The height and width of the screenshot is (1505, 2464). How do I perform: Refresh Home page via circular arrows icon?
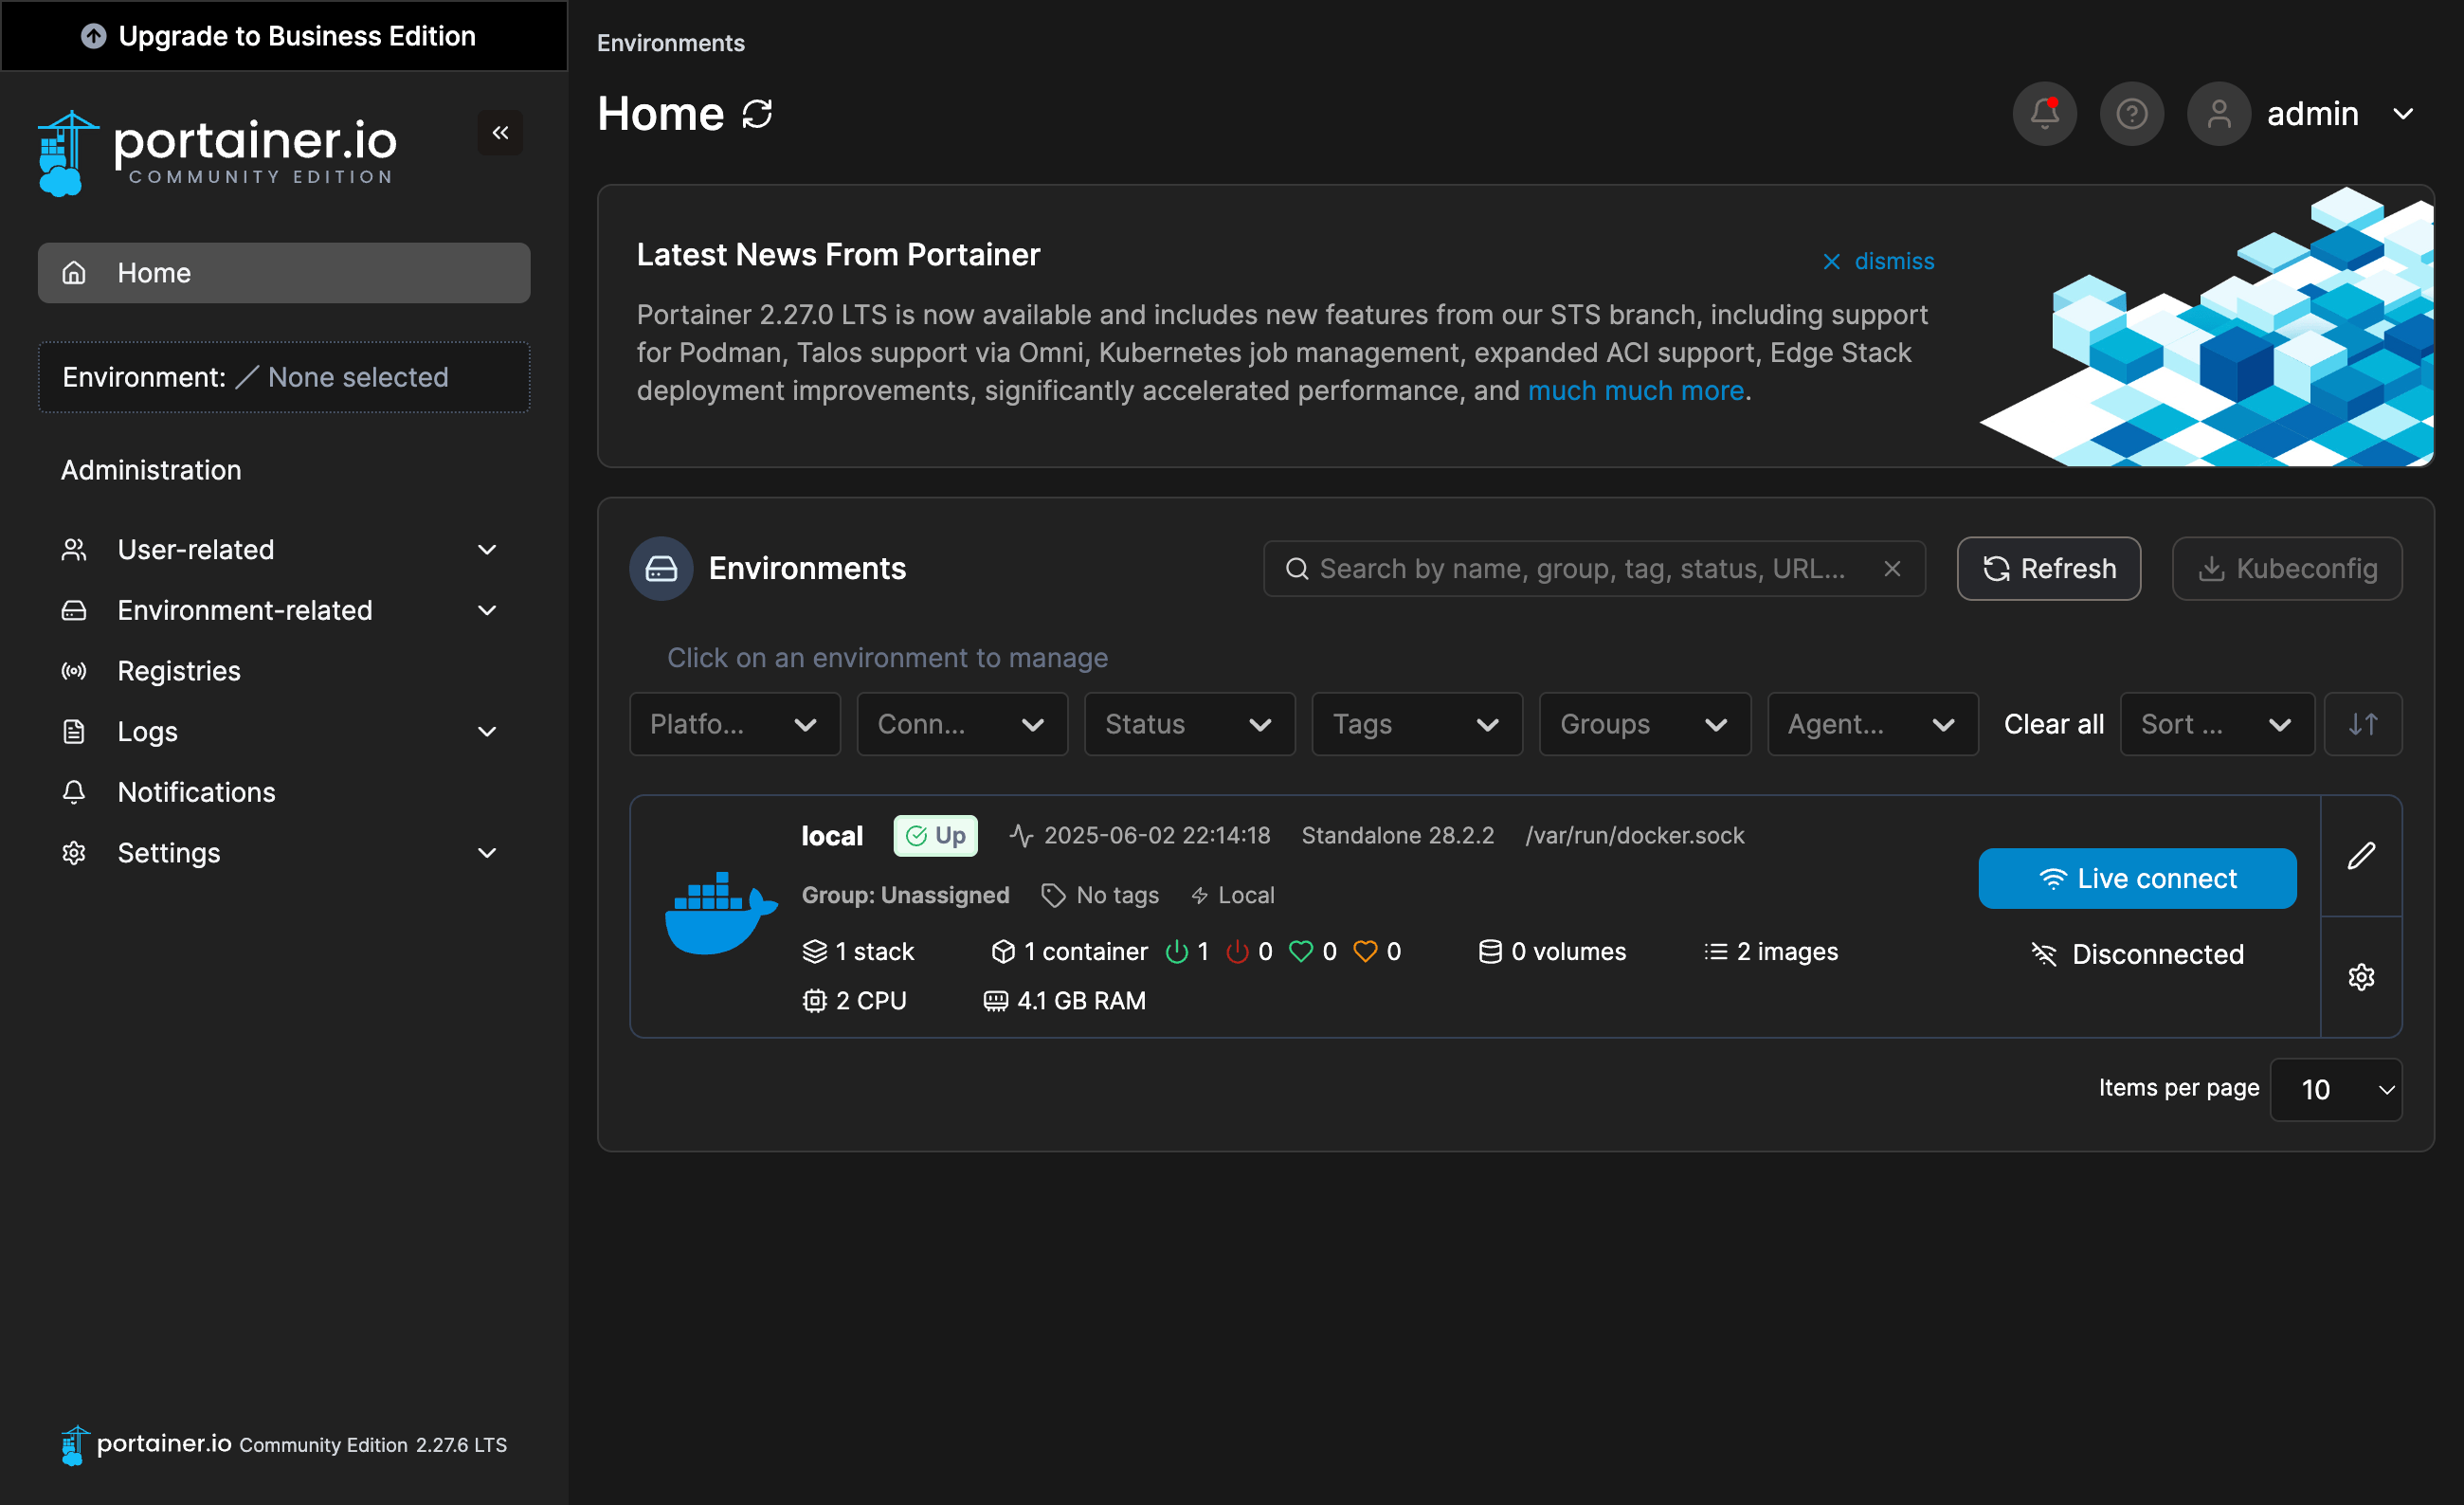pyautogui.click(x=757, y=114)
